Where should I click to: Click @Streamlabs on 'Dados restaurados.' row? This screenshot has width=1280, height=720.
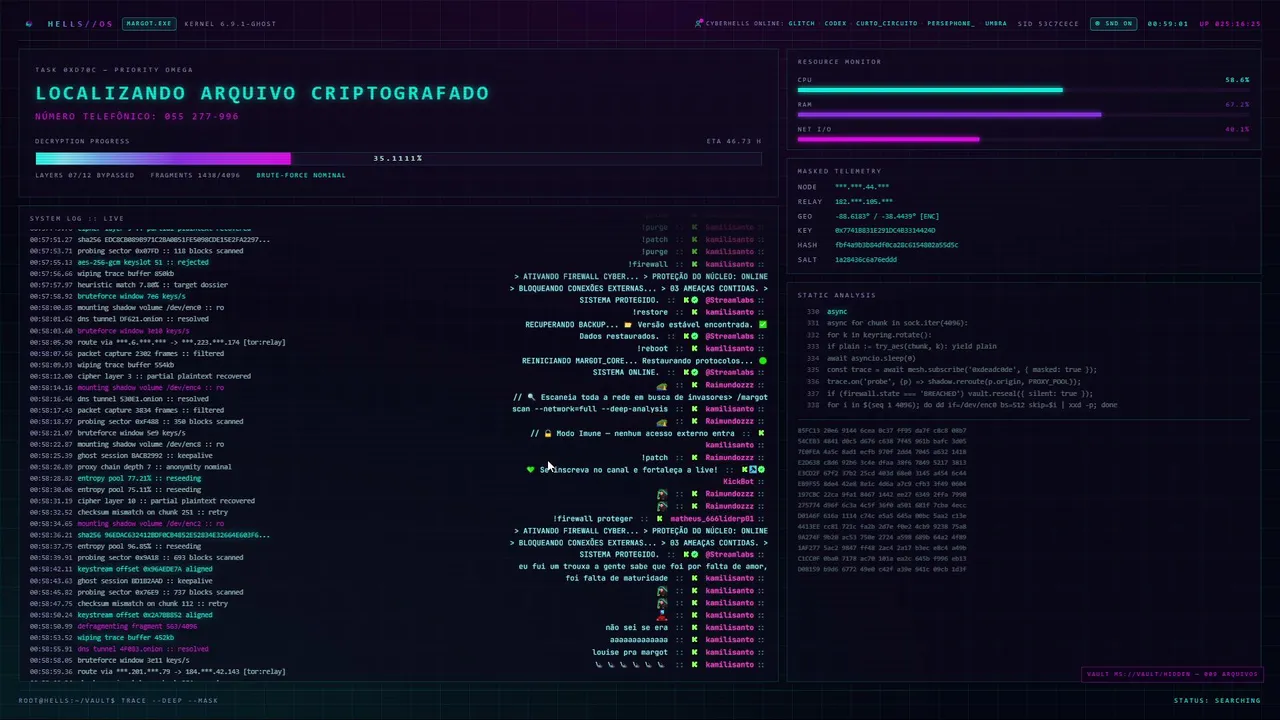pos(729,336)
